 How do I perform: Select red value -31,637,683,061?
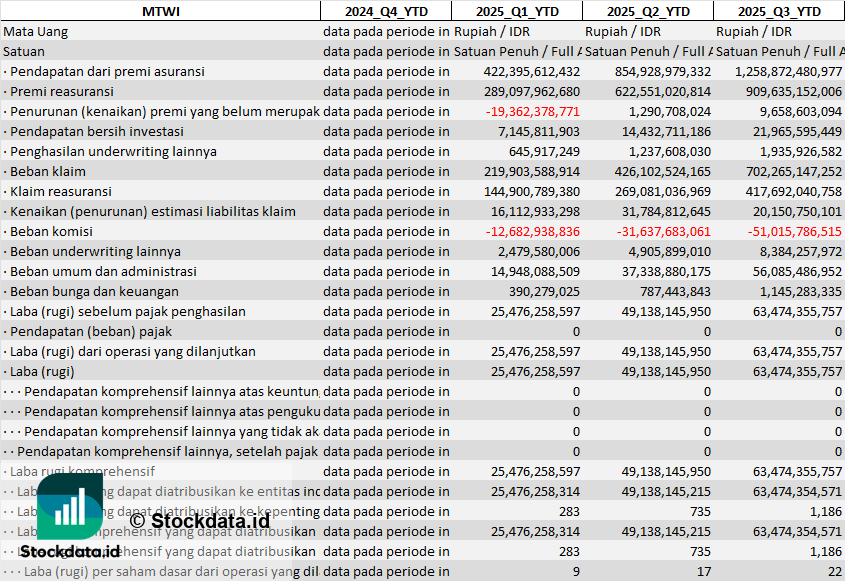(x=663, y=231)
